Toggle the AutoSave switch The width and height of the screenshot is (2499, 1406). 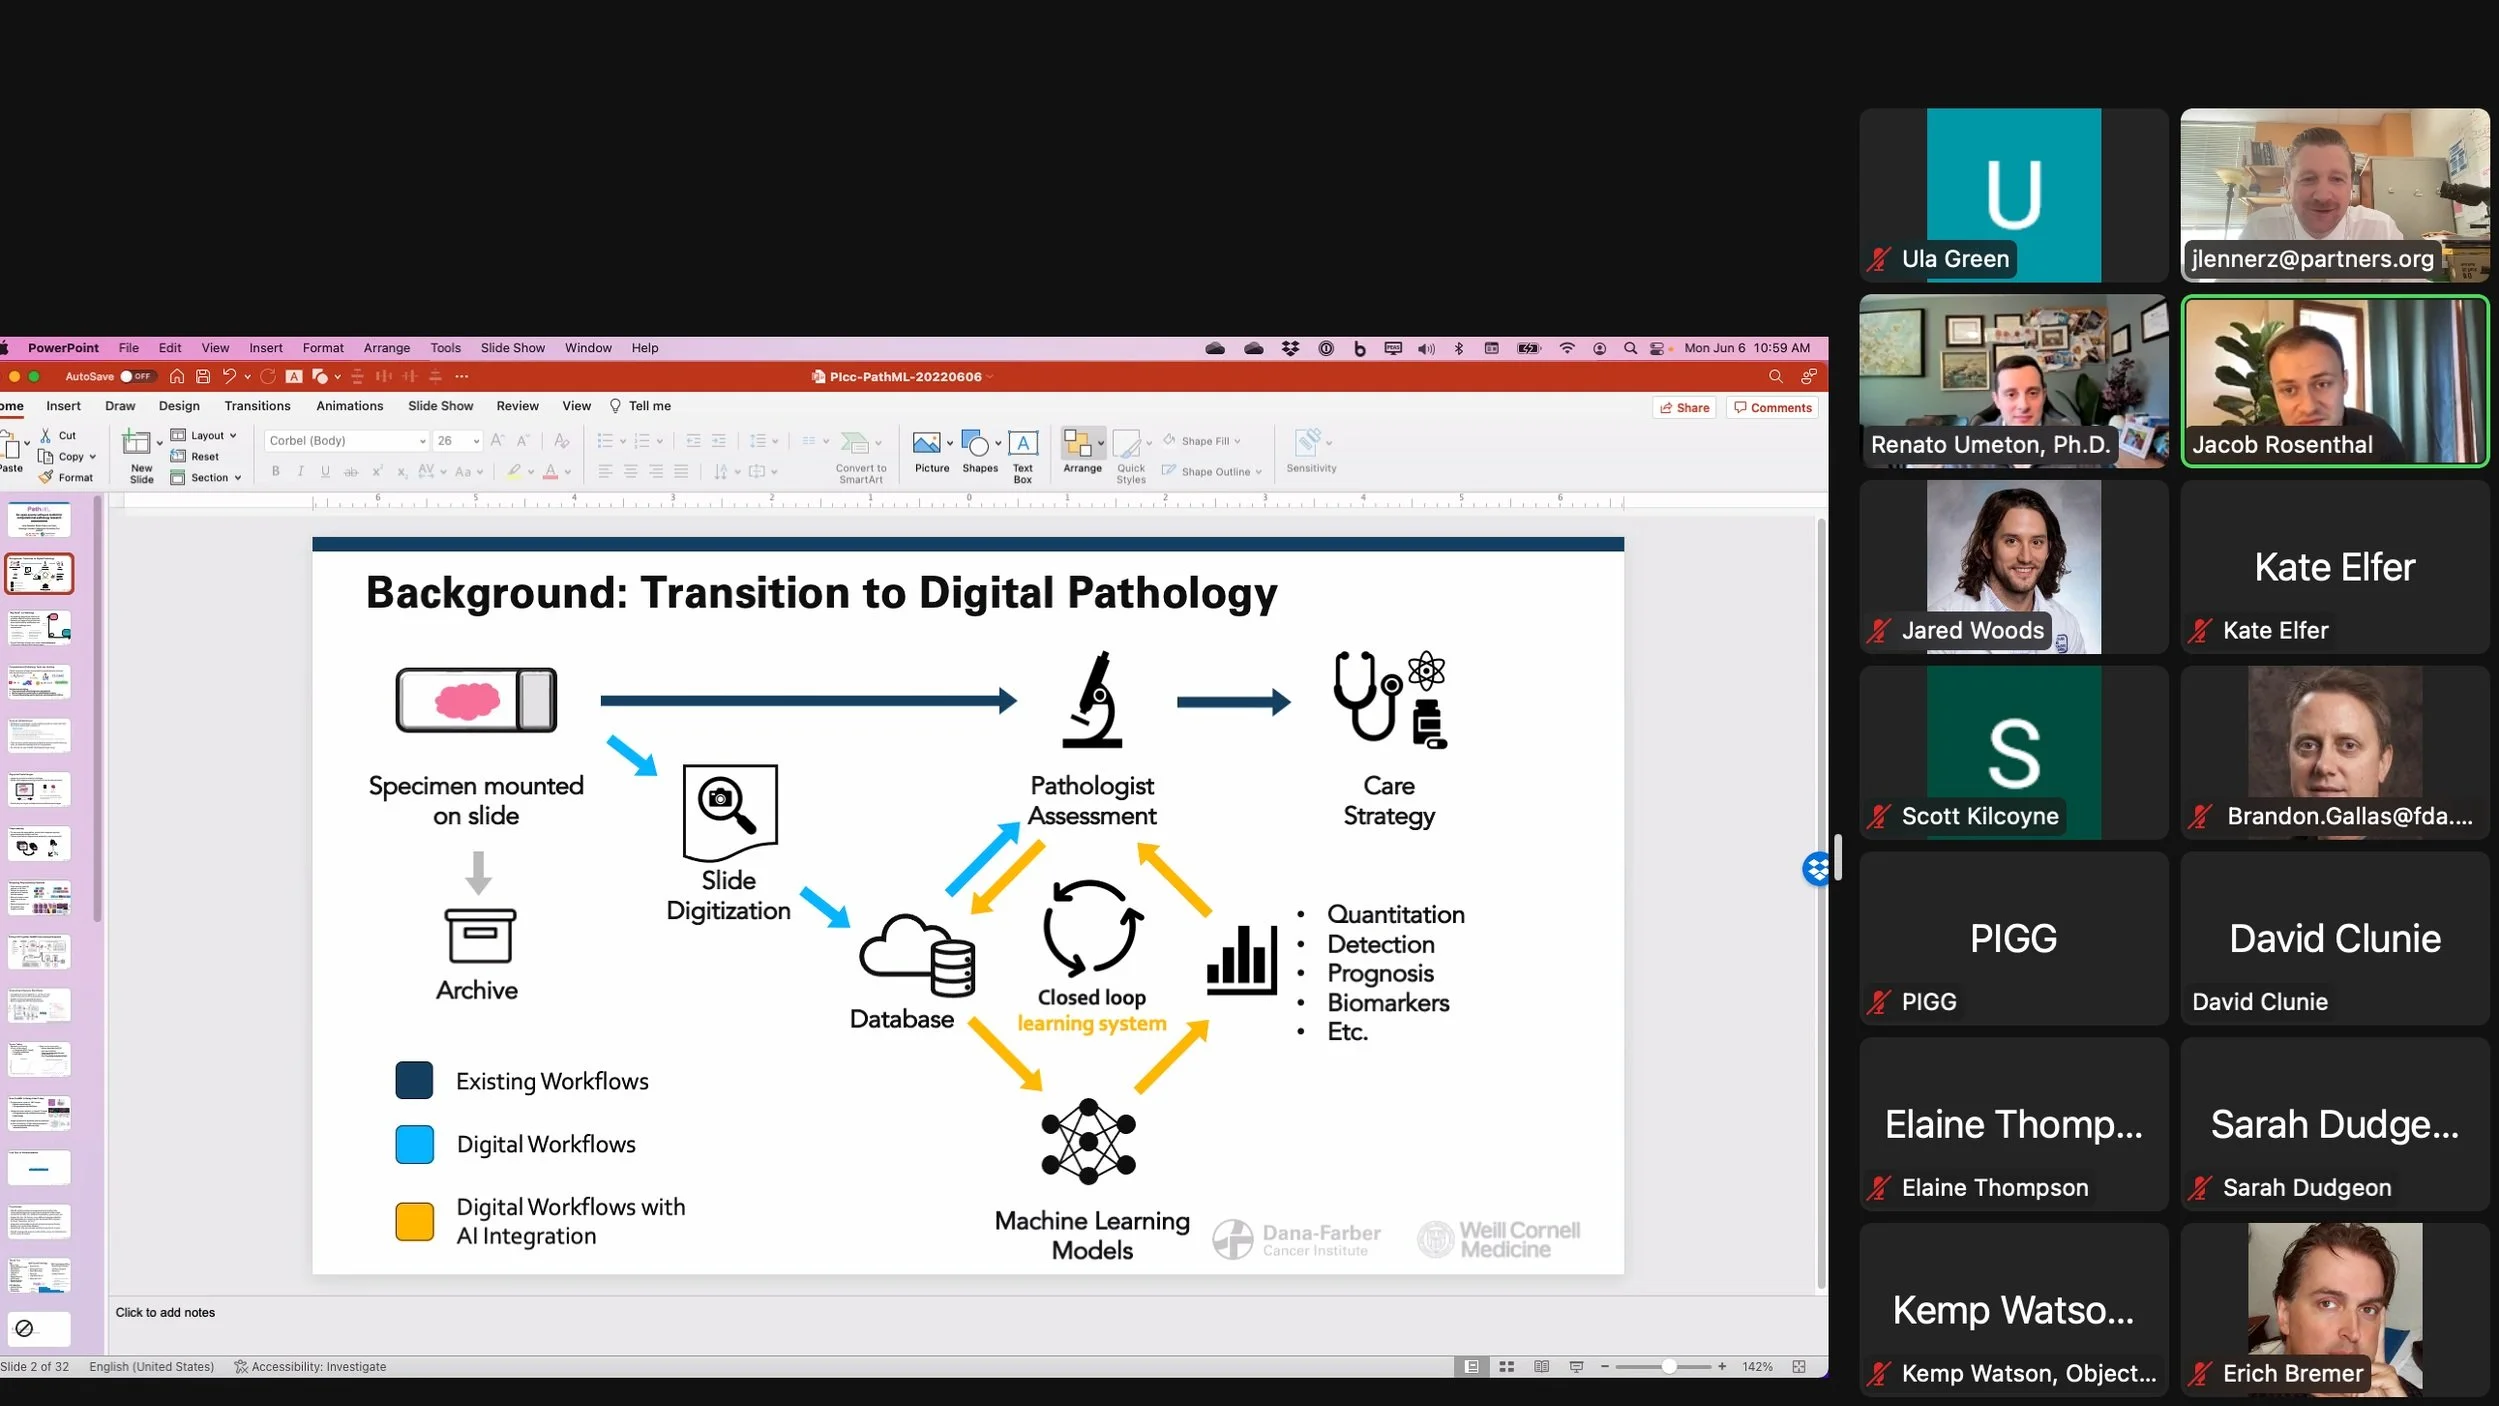coord(137,377)
